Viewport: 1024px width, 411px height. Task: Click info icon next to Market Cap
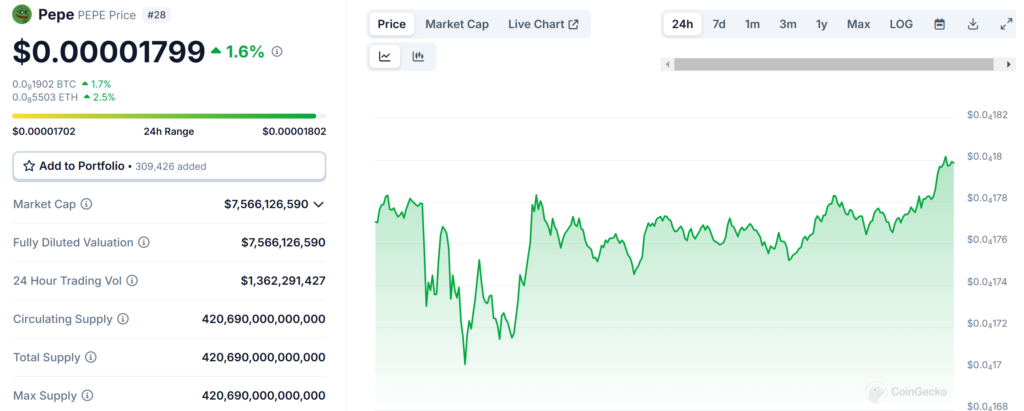pyautogui.click(x=86, y=204)
